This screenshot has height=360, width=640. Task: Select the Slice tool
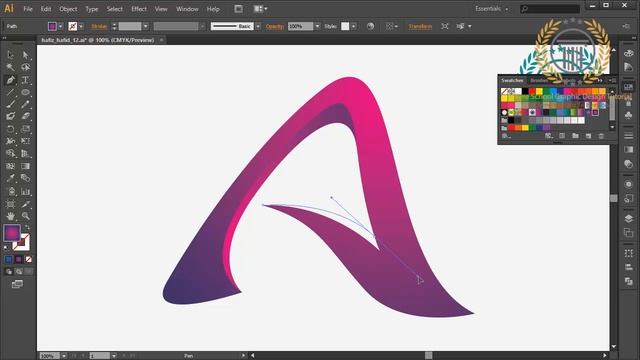click(x=25, y=204)
